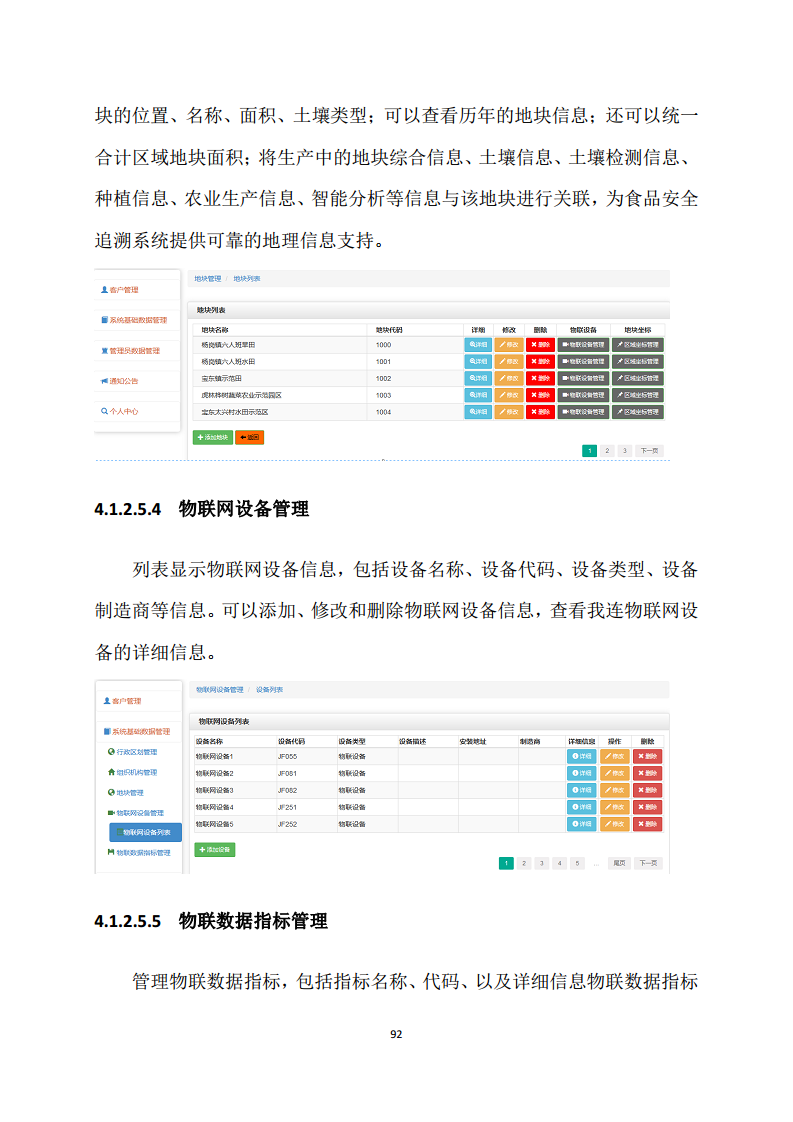This screenshot has width=793, height=1122.
Task: Select highlighted 物联网设备列表 sidebar entry
Action: [x=145, y=832]
